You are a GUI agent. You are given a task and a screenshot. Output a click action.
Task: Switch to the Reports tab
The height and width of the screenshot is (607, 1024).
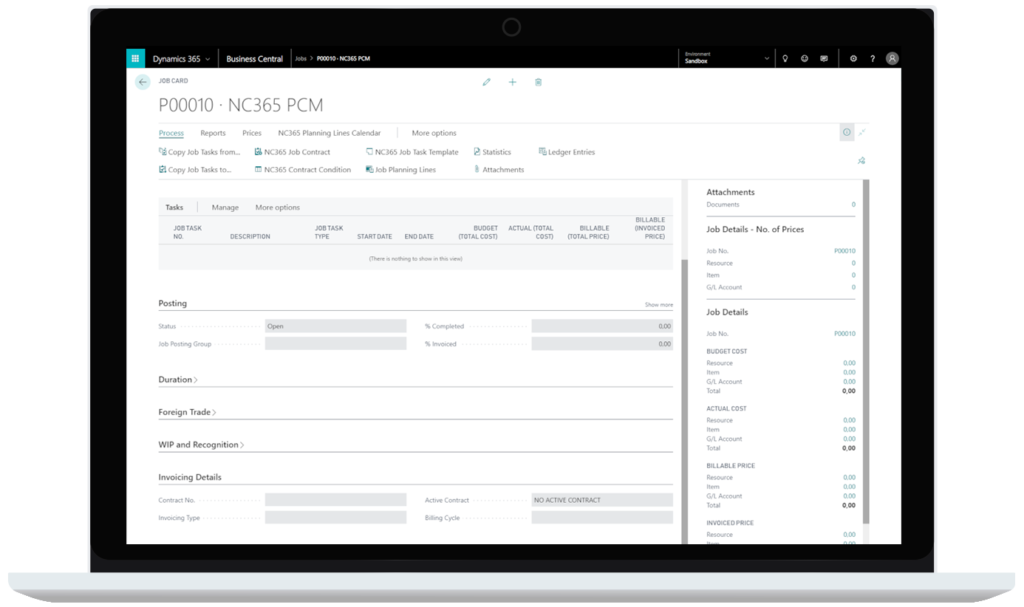click(x=213, y=133)
